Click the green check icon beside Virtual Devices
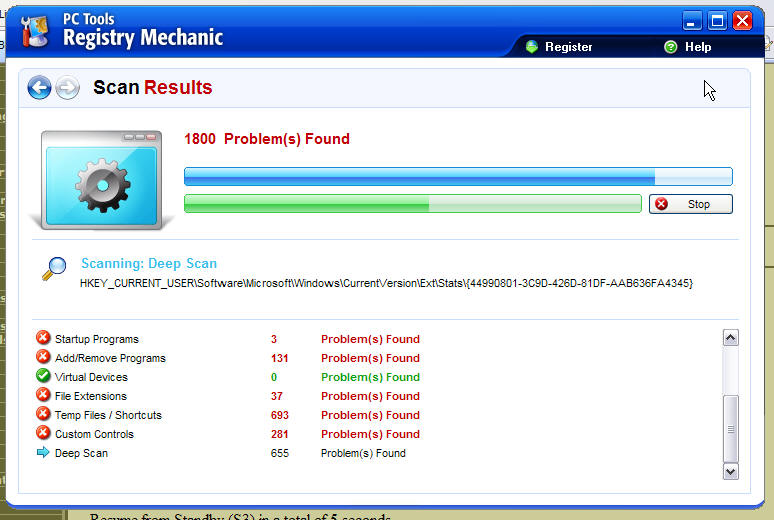The image size is (774, 520). pos(43,375)
